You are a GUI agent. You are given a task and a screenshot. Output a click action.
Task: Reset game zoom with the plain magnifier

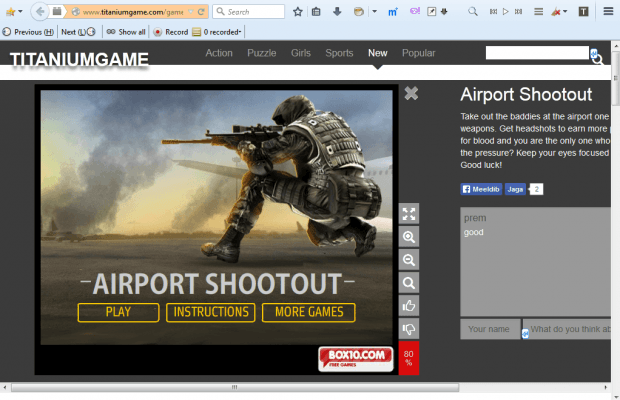point(409,283)
